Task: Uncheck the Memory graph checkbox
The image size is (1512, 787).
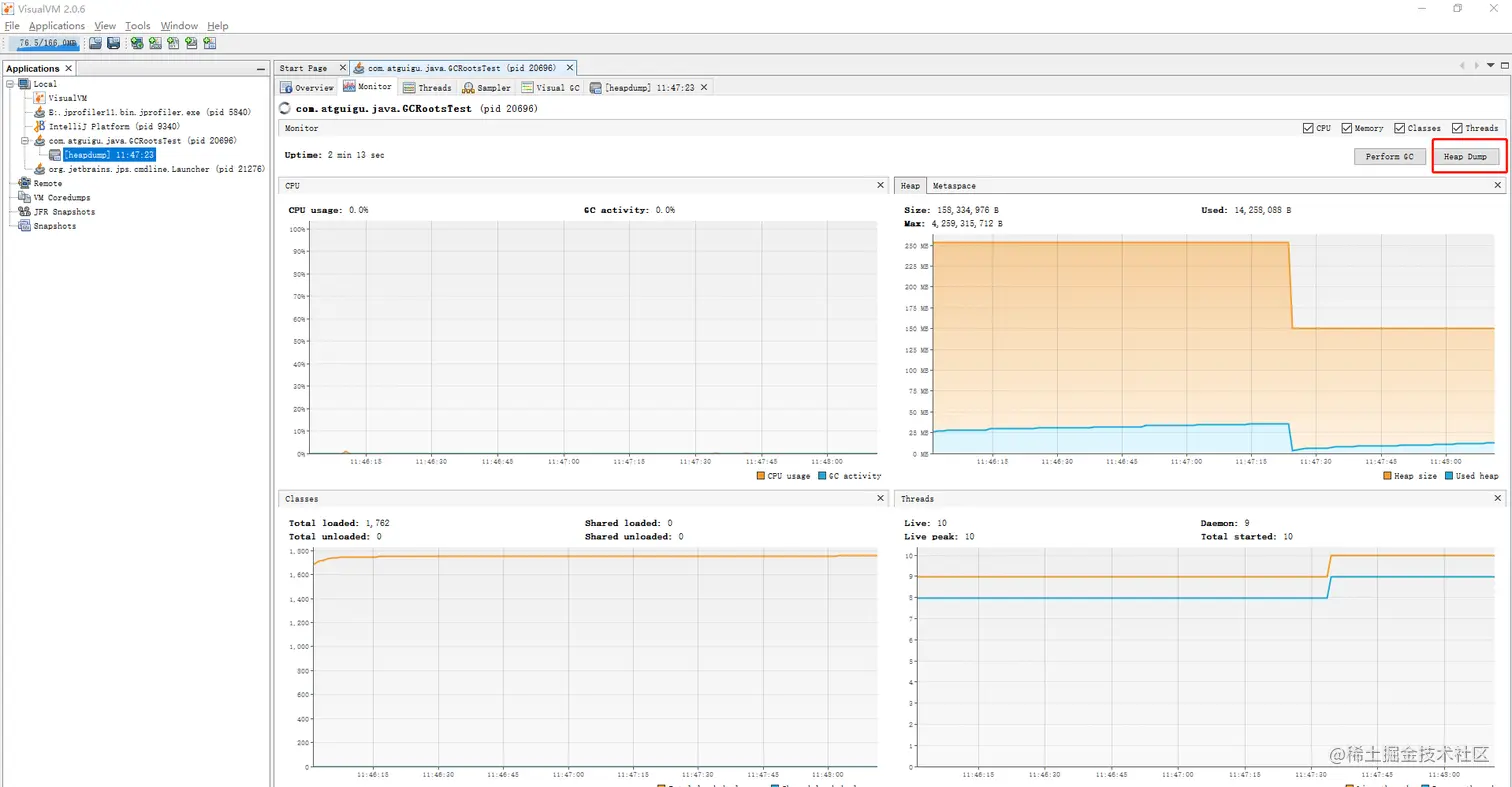Action: point(1347,128)
